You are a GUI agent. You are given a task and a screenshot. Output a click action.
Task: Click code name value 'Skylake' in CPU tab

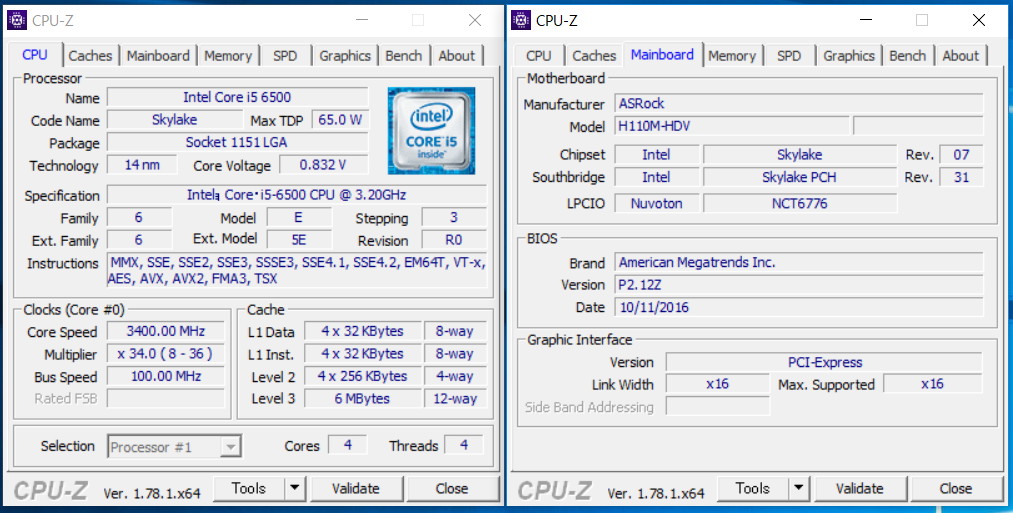point(174,120)
